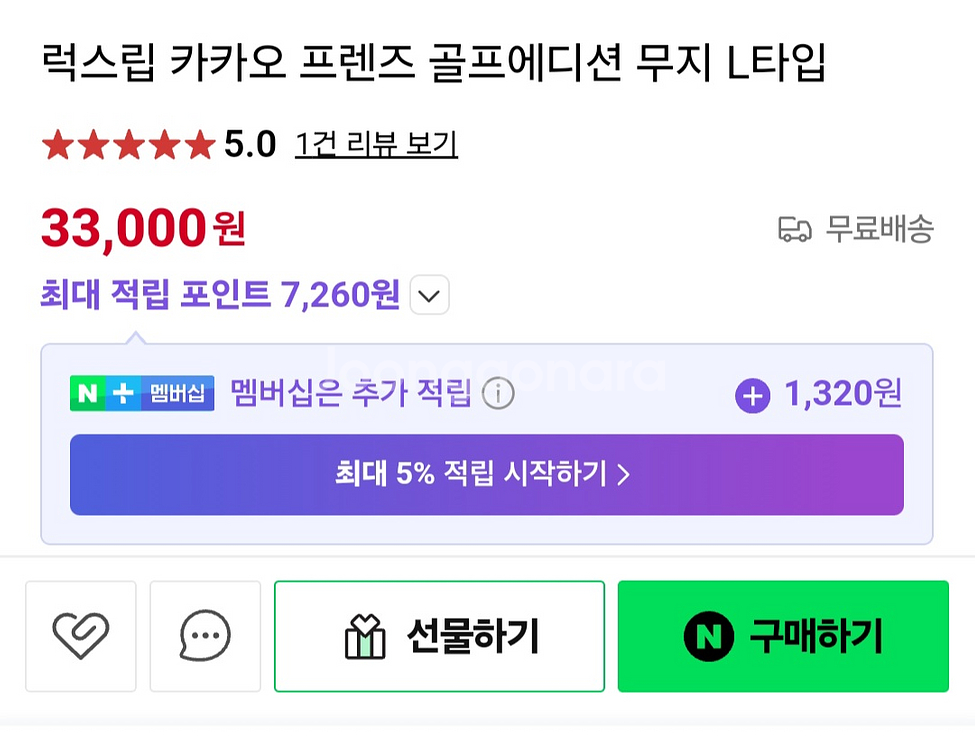Select the N+ 멤버십 badge
975x750 pixels.
point(142,393)
